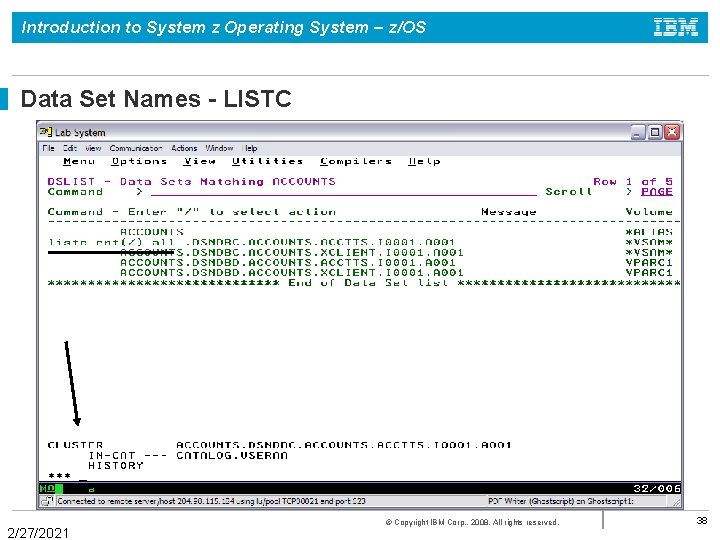Image resolution: width=720 pixels, height=540 pixels.
Task: Click the Connected to remote server status text
Action: tap(211, 501)
